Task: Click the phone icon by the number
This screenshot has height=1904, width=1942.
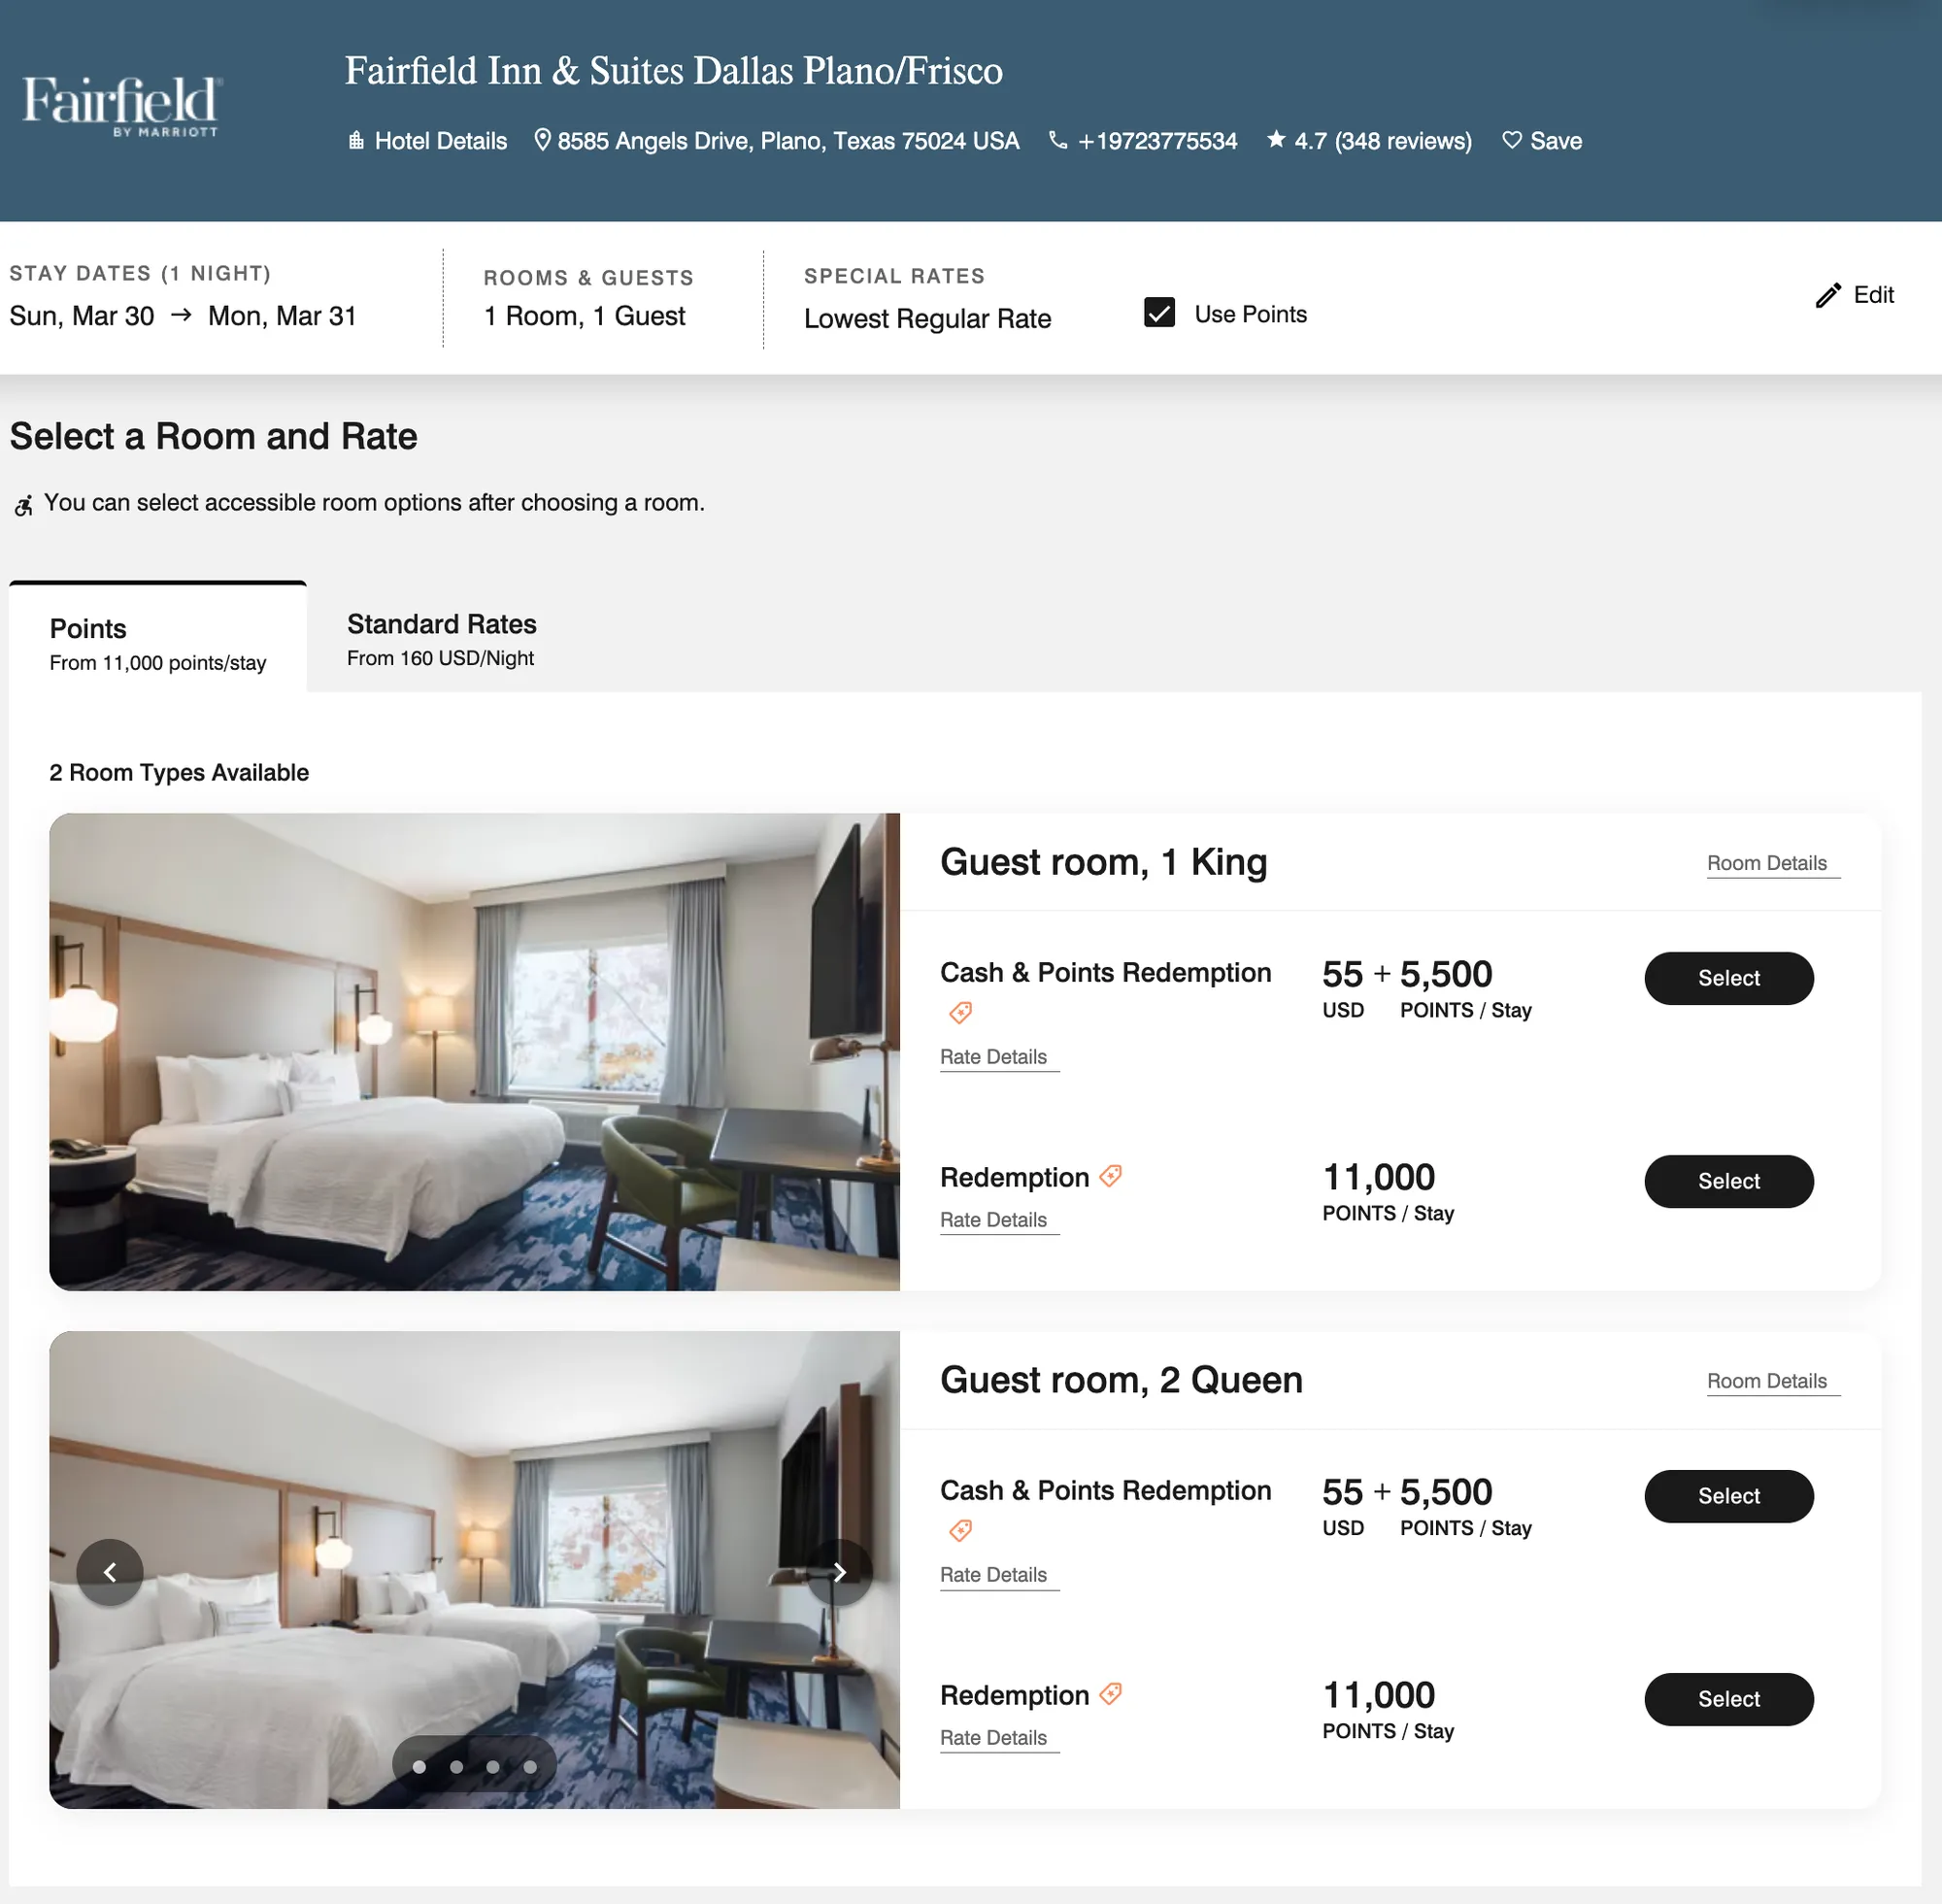Action: tap(1057, 140)
